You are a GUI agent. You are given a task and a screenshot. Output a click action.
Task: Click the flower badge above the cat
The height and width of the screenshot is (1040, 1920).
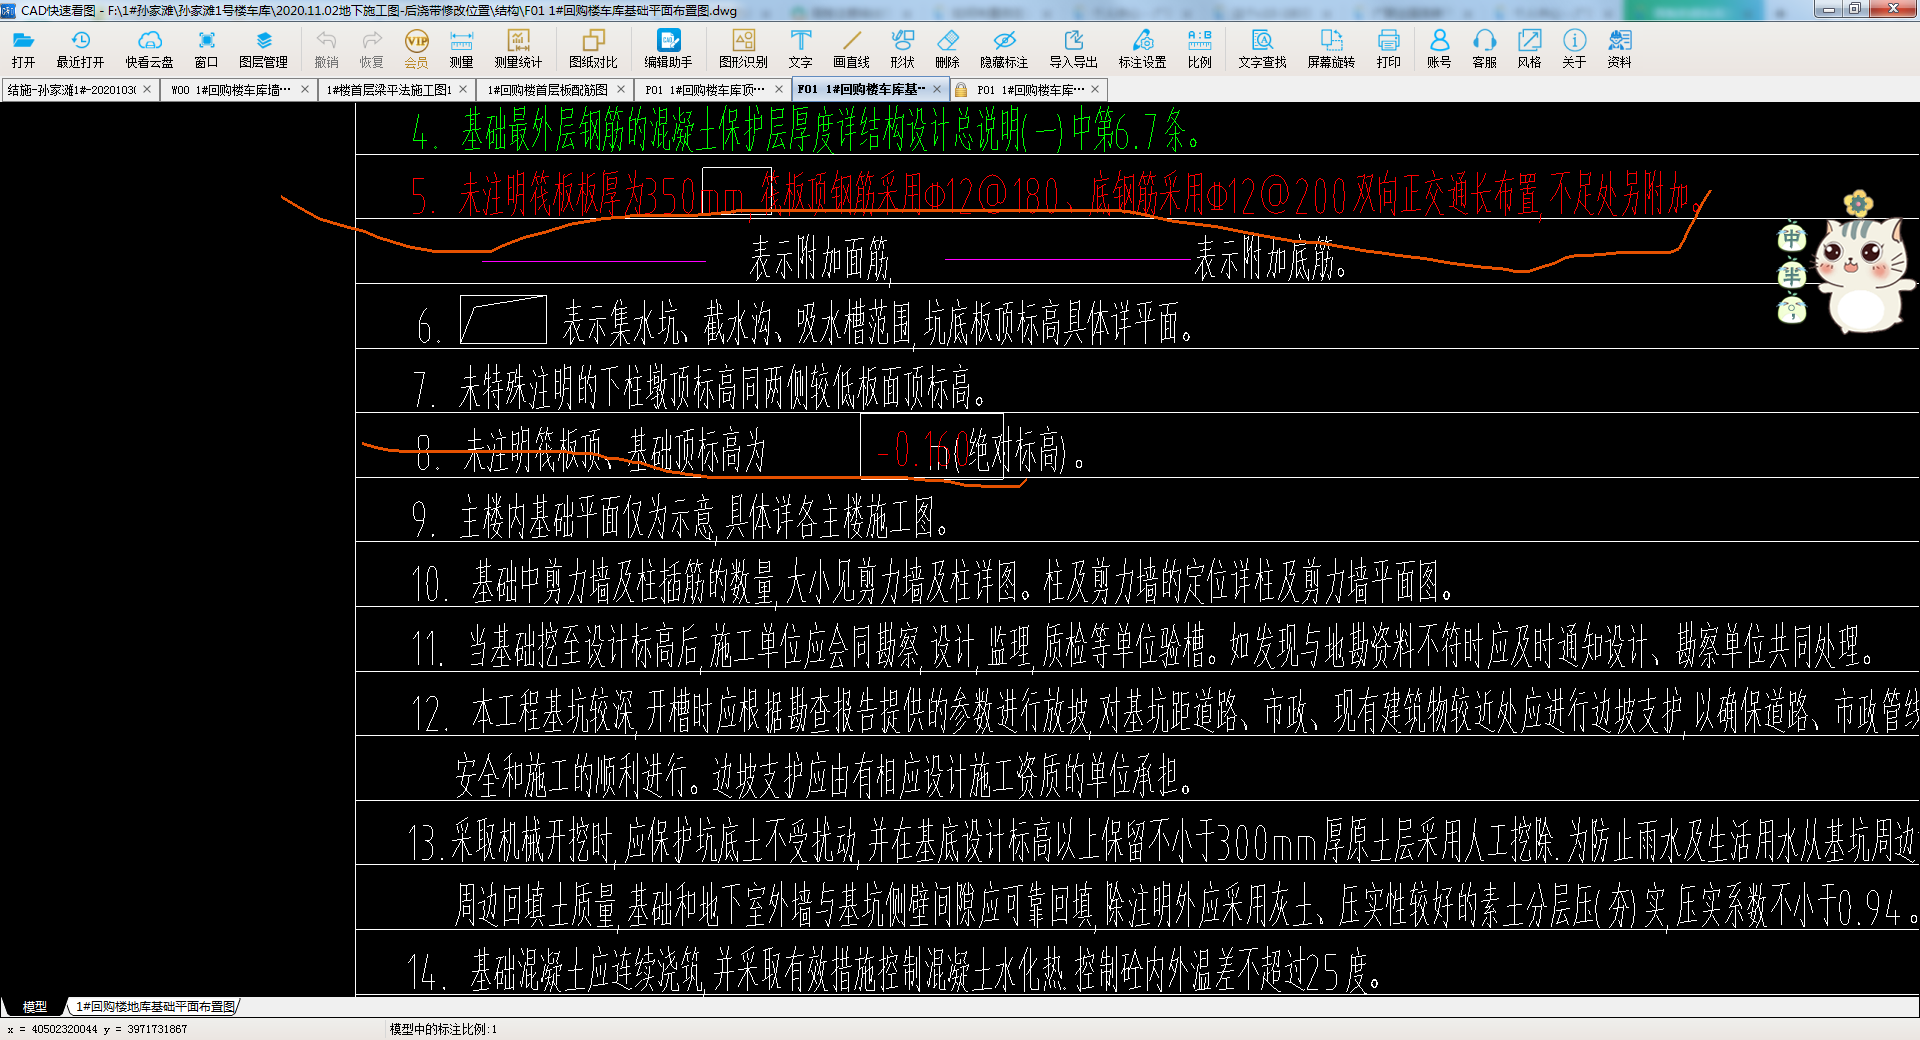click(1858, 204)
